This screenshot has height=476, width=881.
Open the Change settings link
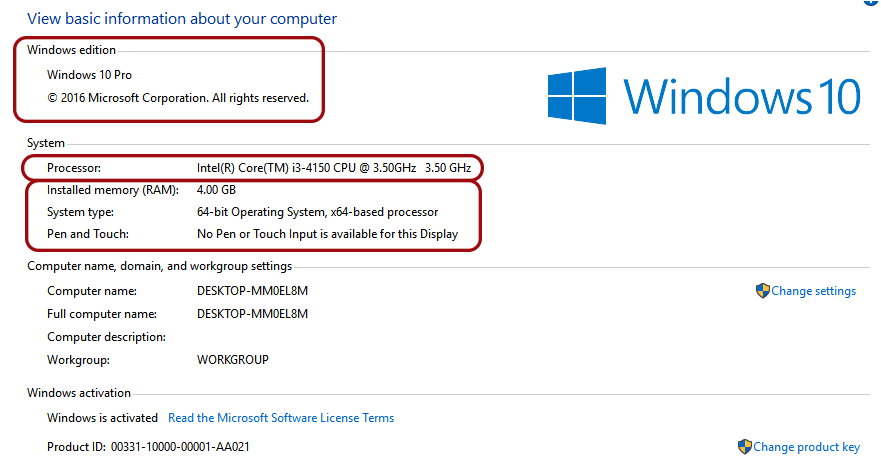click(x=813, y=291)
